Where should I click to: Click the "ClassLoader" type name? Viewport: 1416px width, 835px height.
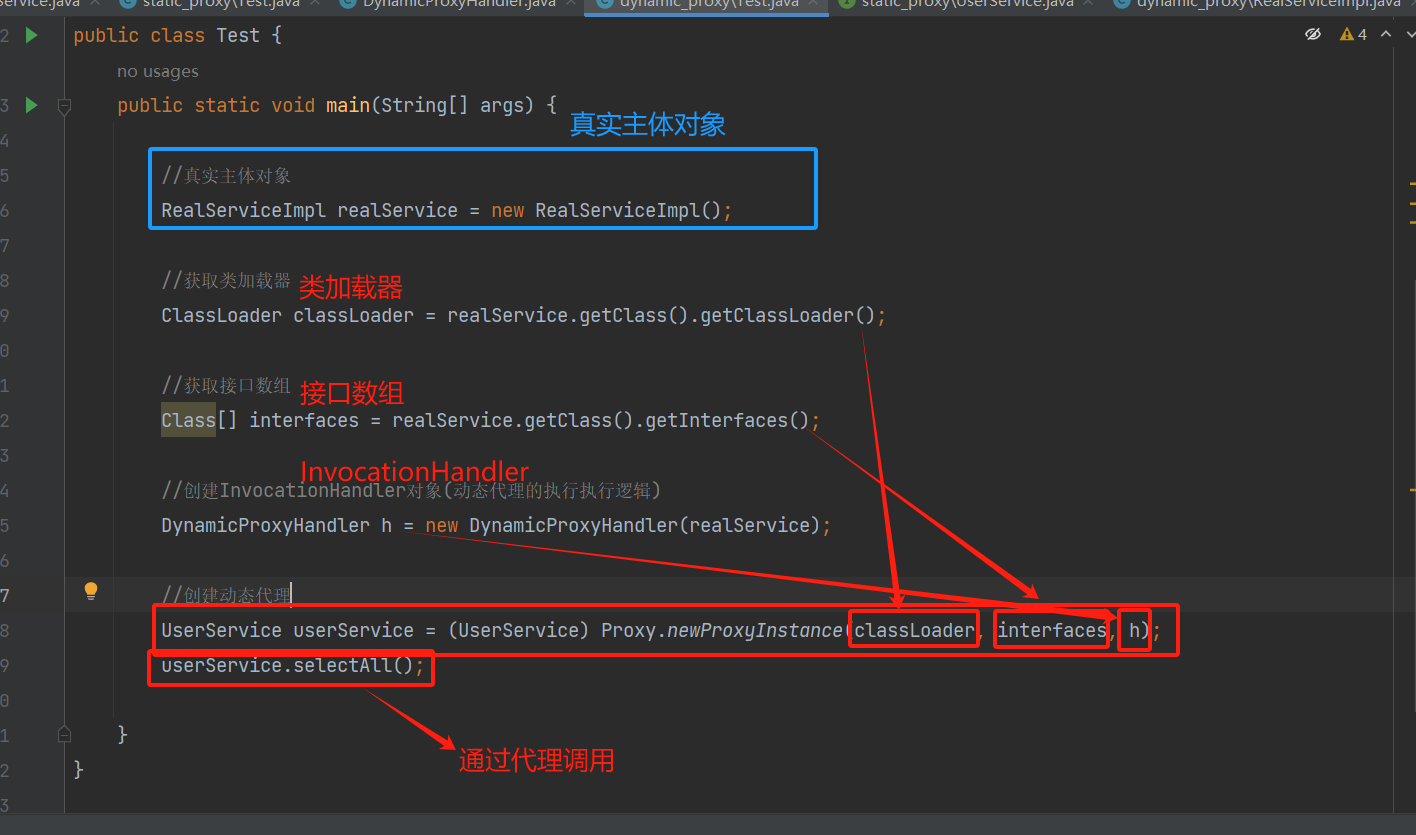coord(222,316)
